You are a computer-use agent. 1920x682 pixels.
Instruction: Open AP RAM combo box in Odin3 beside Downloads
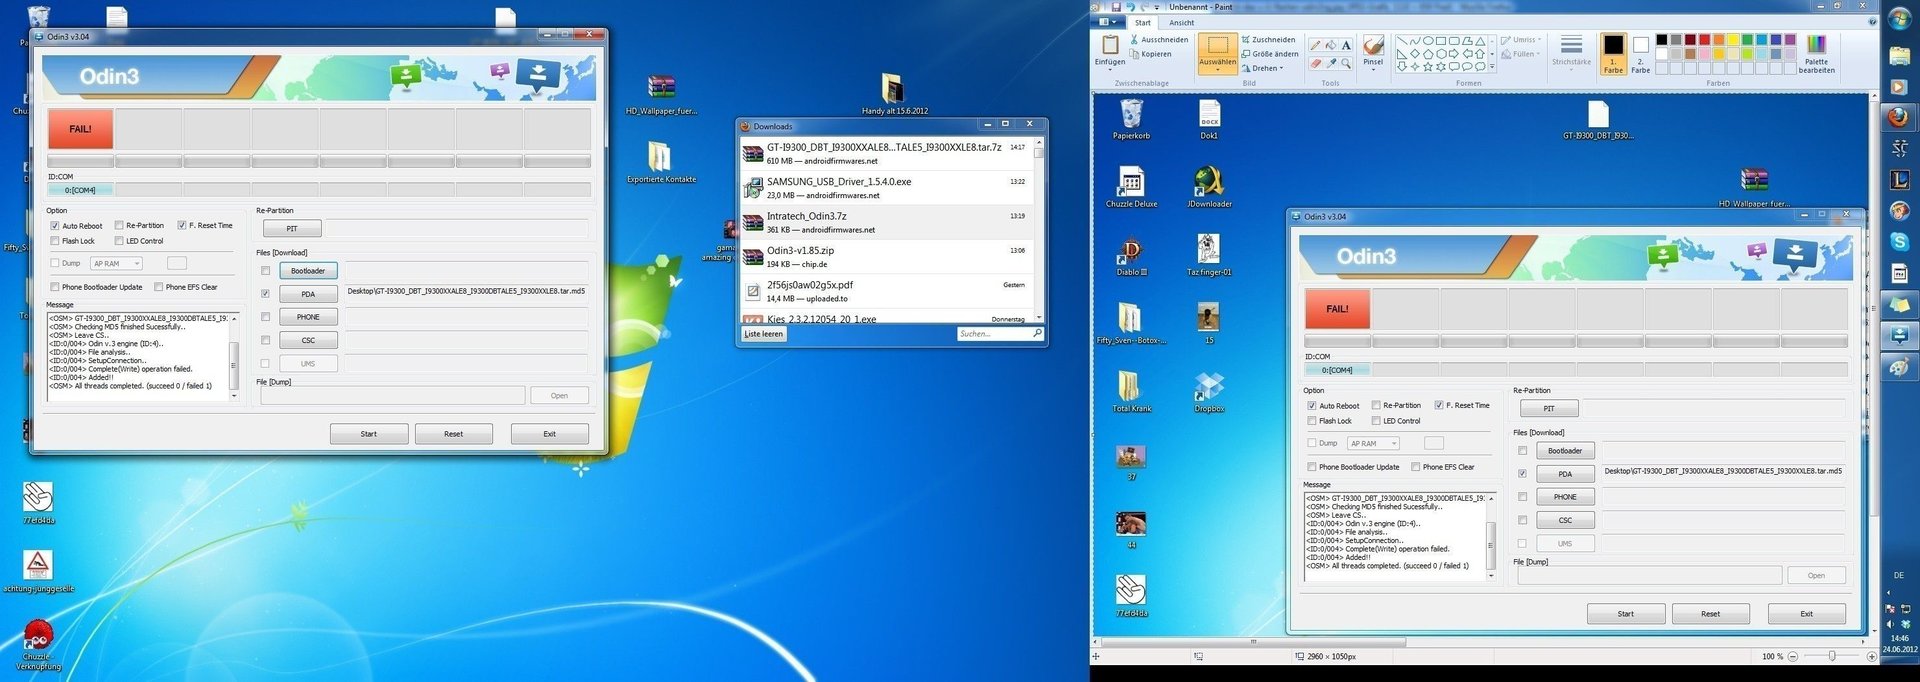[116, 264]
